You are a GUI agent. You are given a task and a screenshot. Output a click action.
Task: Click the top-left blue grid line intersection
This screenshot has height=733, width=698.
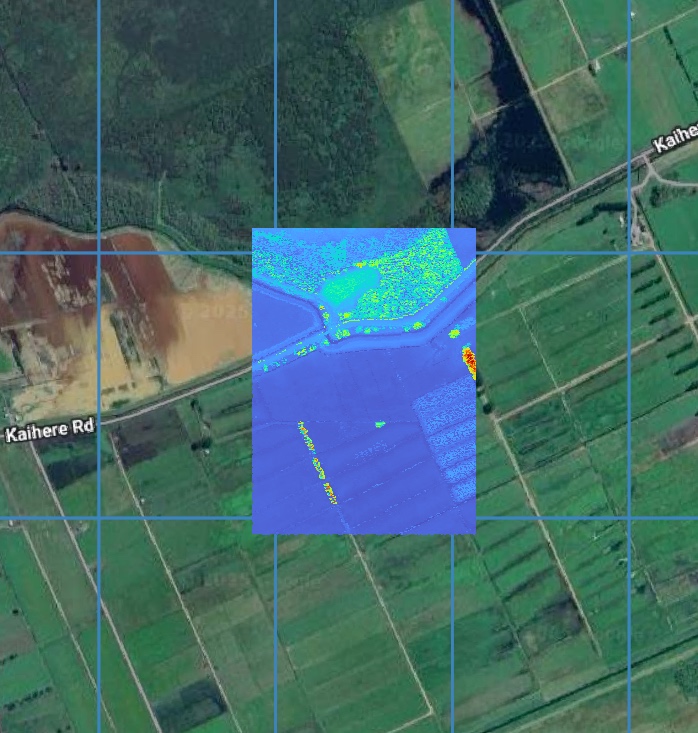pos(99,252)
